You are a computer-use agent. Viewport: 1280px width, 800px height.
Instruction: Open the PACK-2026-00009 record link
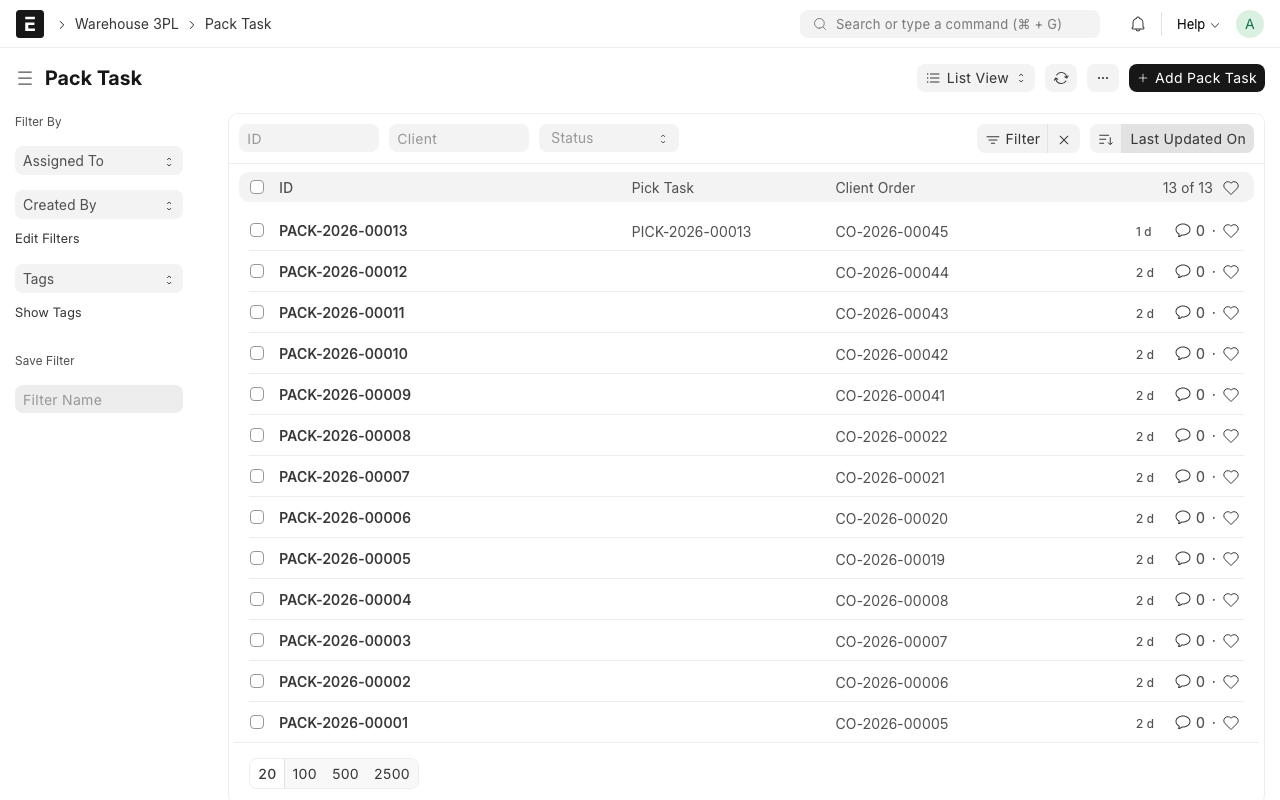pyautogui.click(x=345, y=395)
